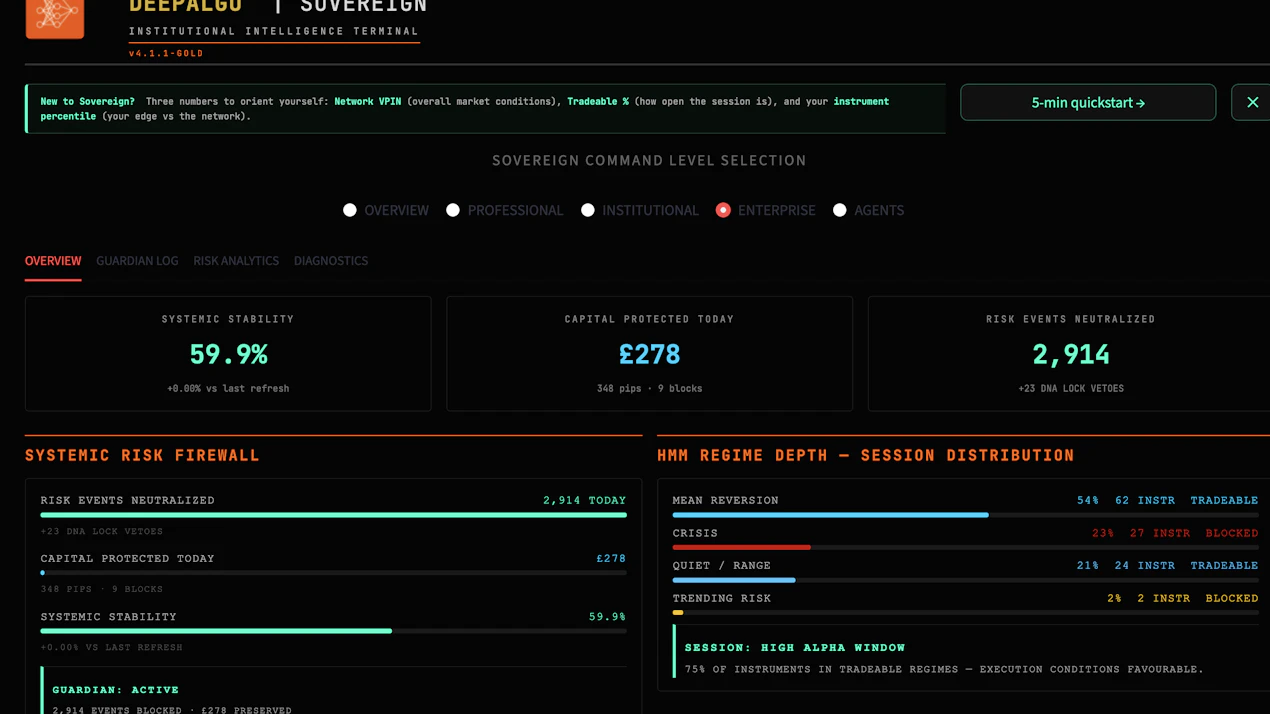Click the Systemic Stability progress bar in firewall

click(333, 631)
